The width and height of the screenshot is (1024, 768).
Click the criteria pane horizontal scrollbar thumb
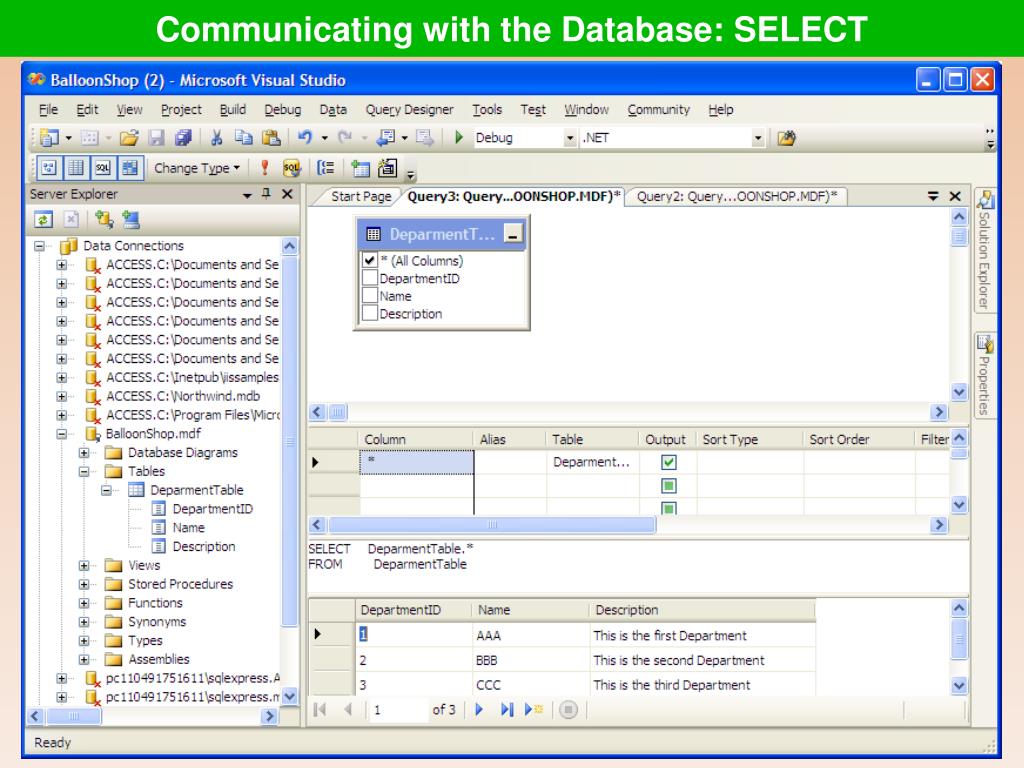[492, 524]
